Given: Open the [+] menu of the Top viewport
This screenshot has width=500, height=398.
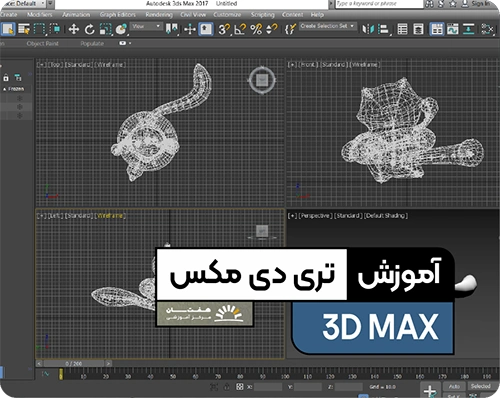Looking at the screenshot, I should coord(42,65).
